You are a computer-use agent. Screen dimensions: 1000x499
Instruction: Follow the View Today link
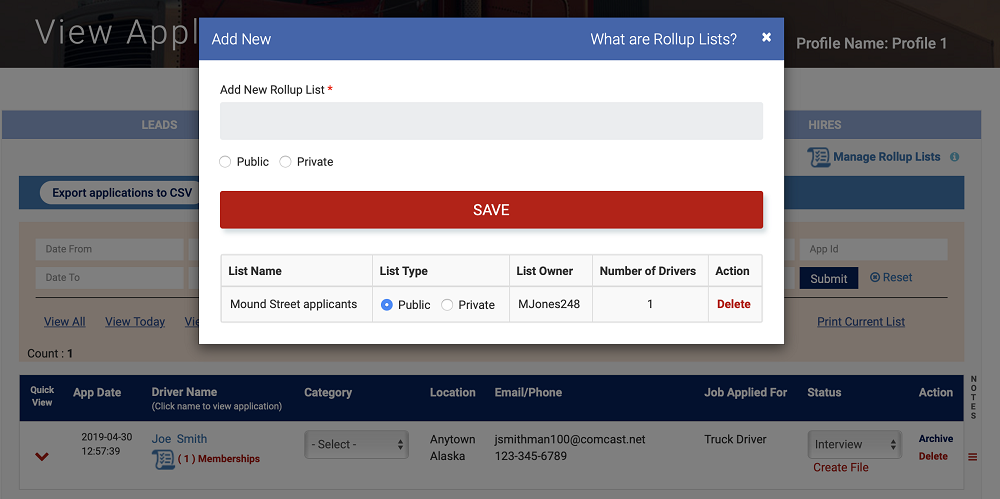coord(135,322)
